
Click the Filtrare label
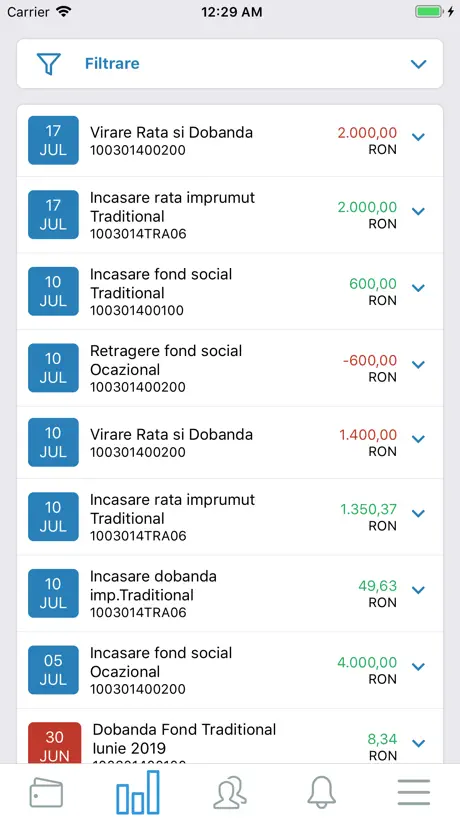pyautogui.click(x=112, y=64)
